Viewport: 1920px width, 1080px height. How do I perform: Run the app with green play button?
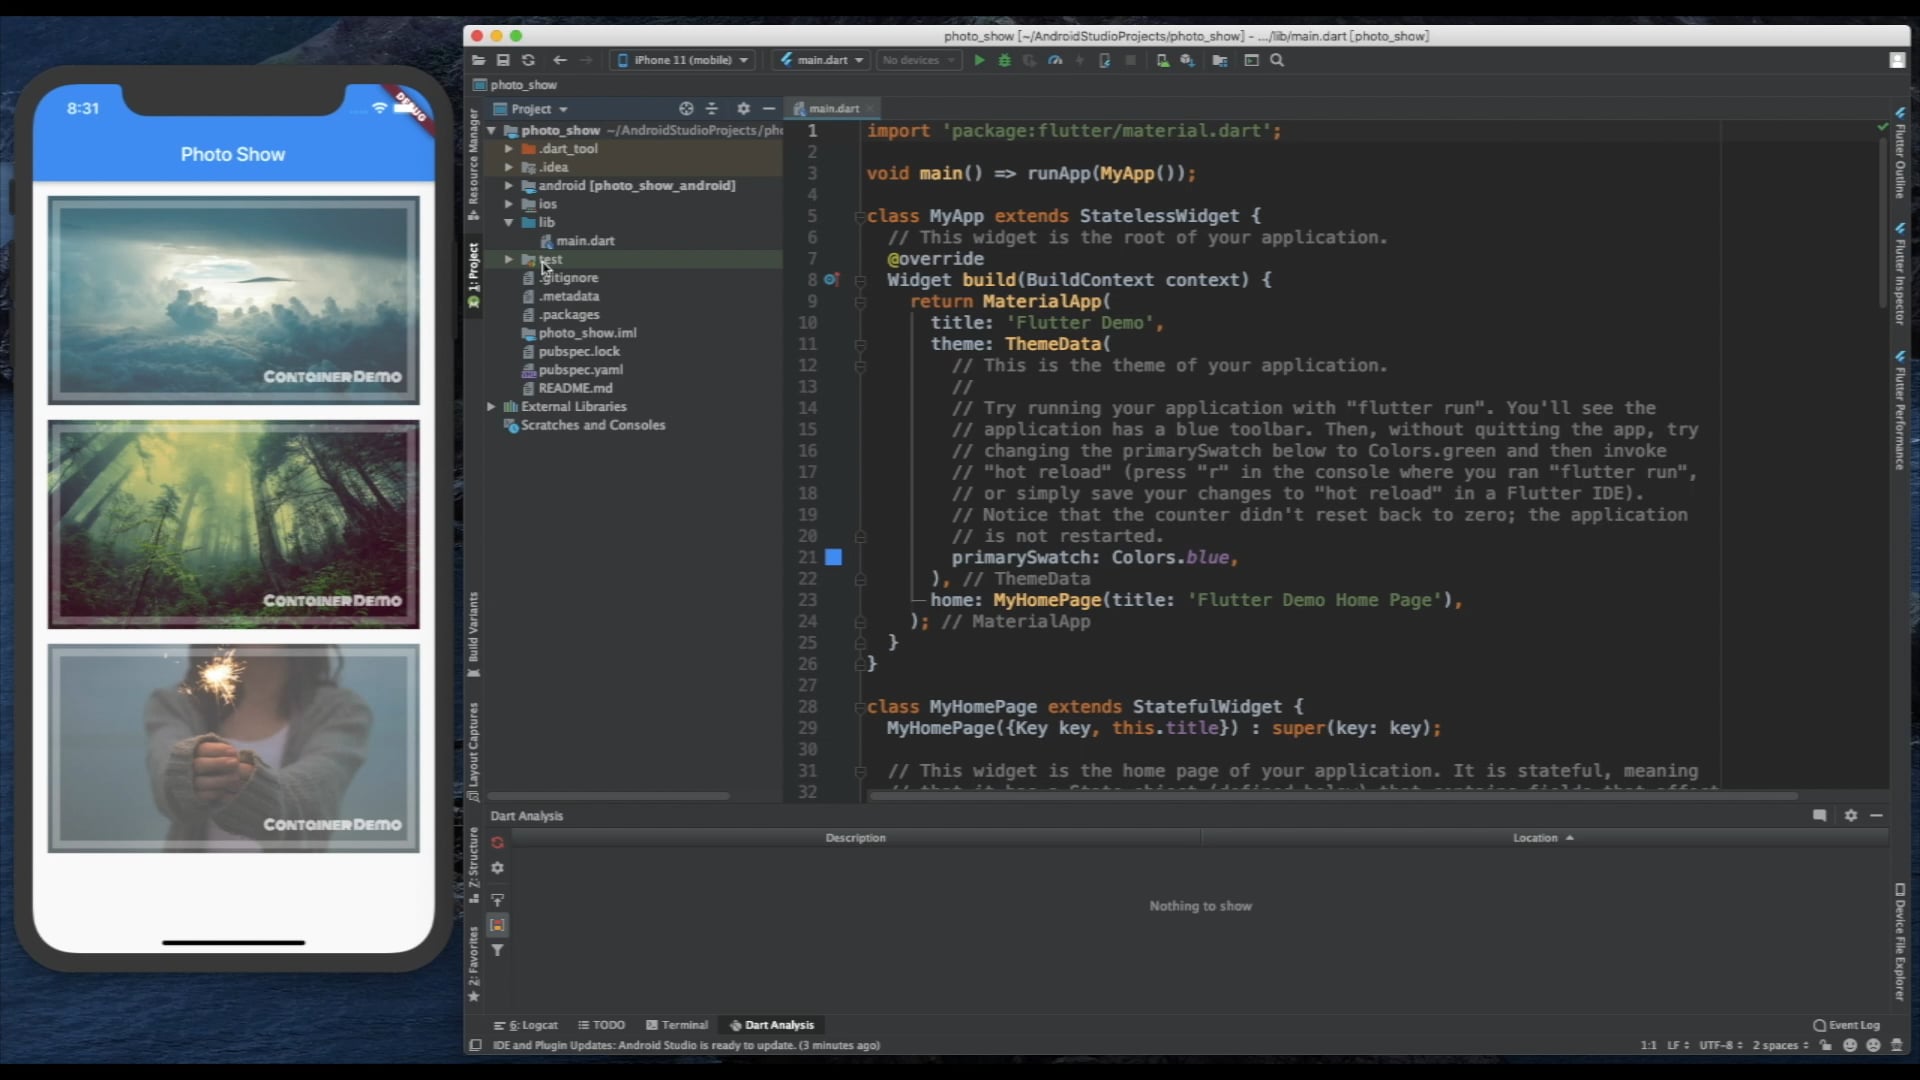979,60
